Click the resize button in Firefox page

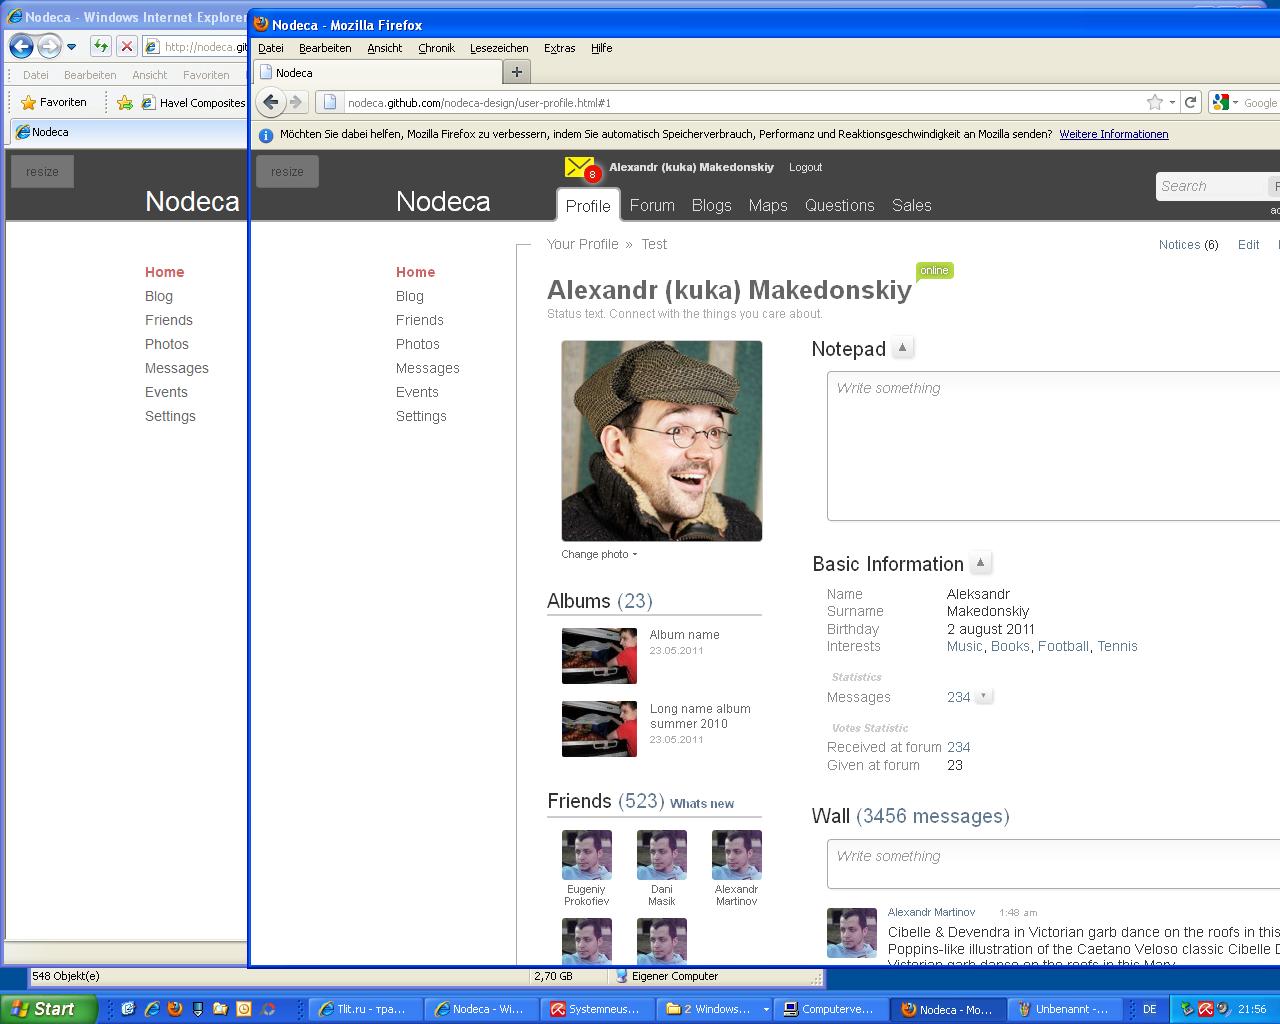(x=287, y=171)
